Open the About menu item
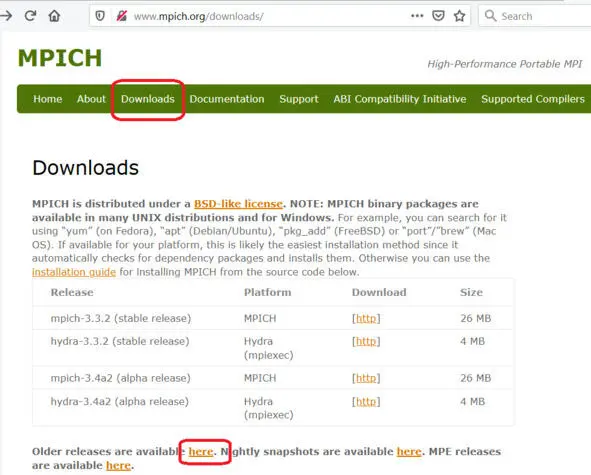This screenshot has height=475, width=591. tap(91, 99)
